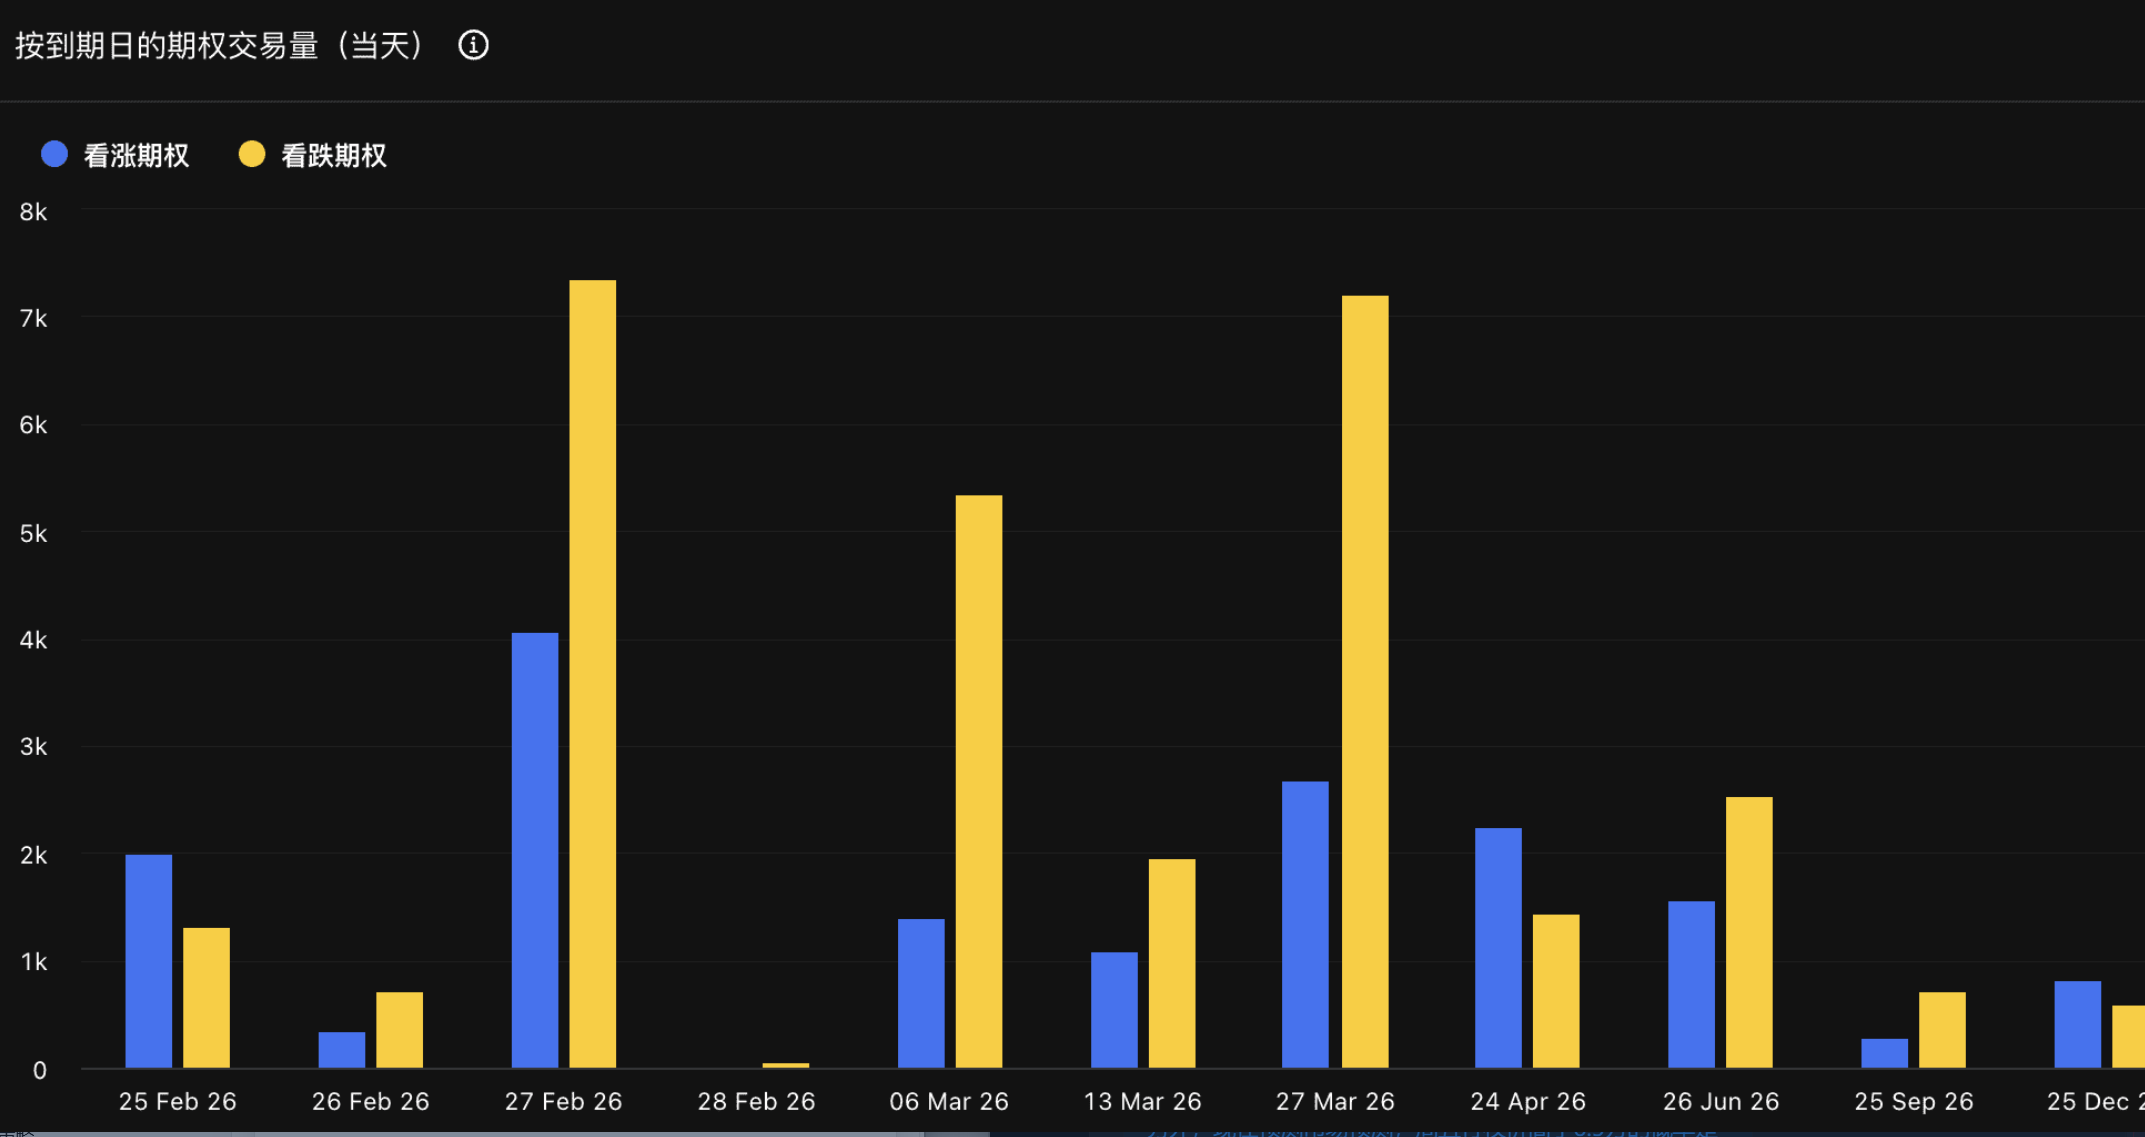This screenshot has width=2145, height=1137.
Task: Click the yellow put bar for 26 Jun 26
Action: 1748,931
